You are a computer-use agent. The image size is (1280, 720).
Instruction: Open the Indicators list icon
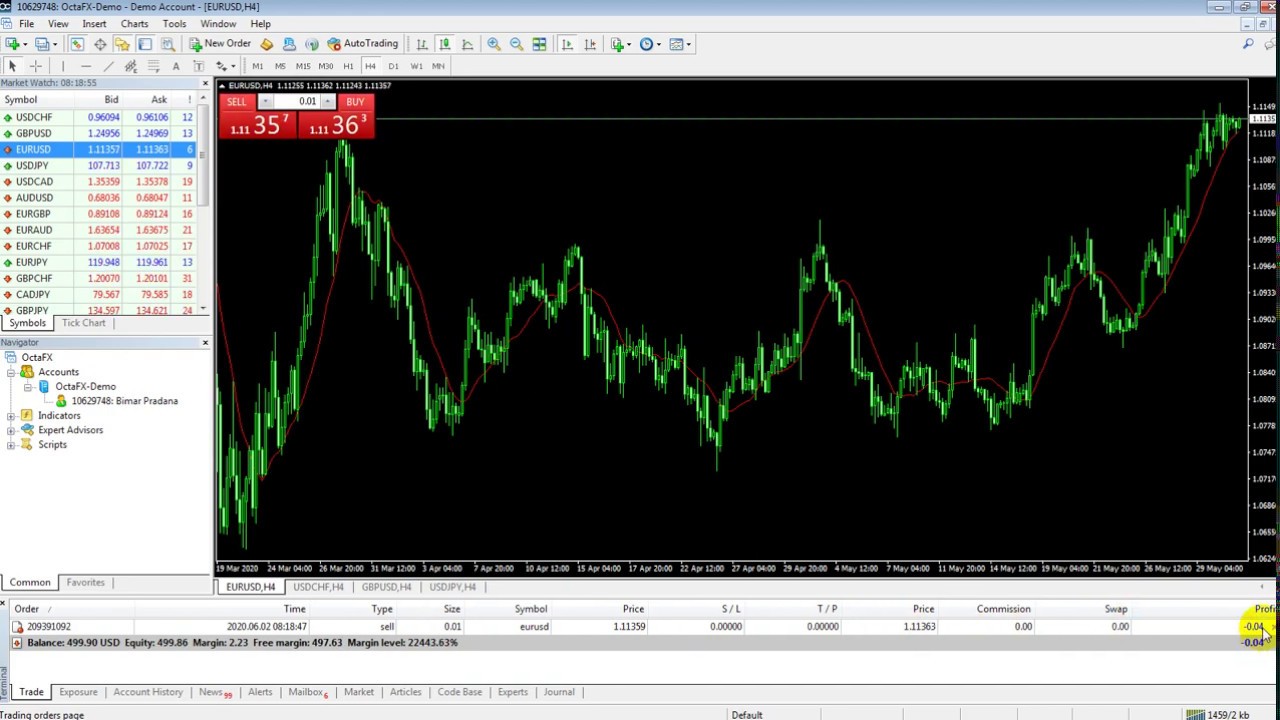619,44
